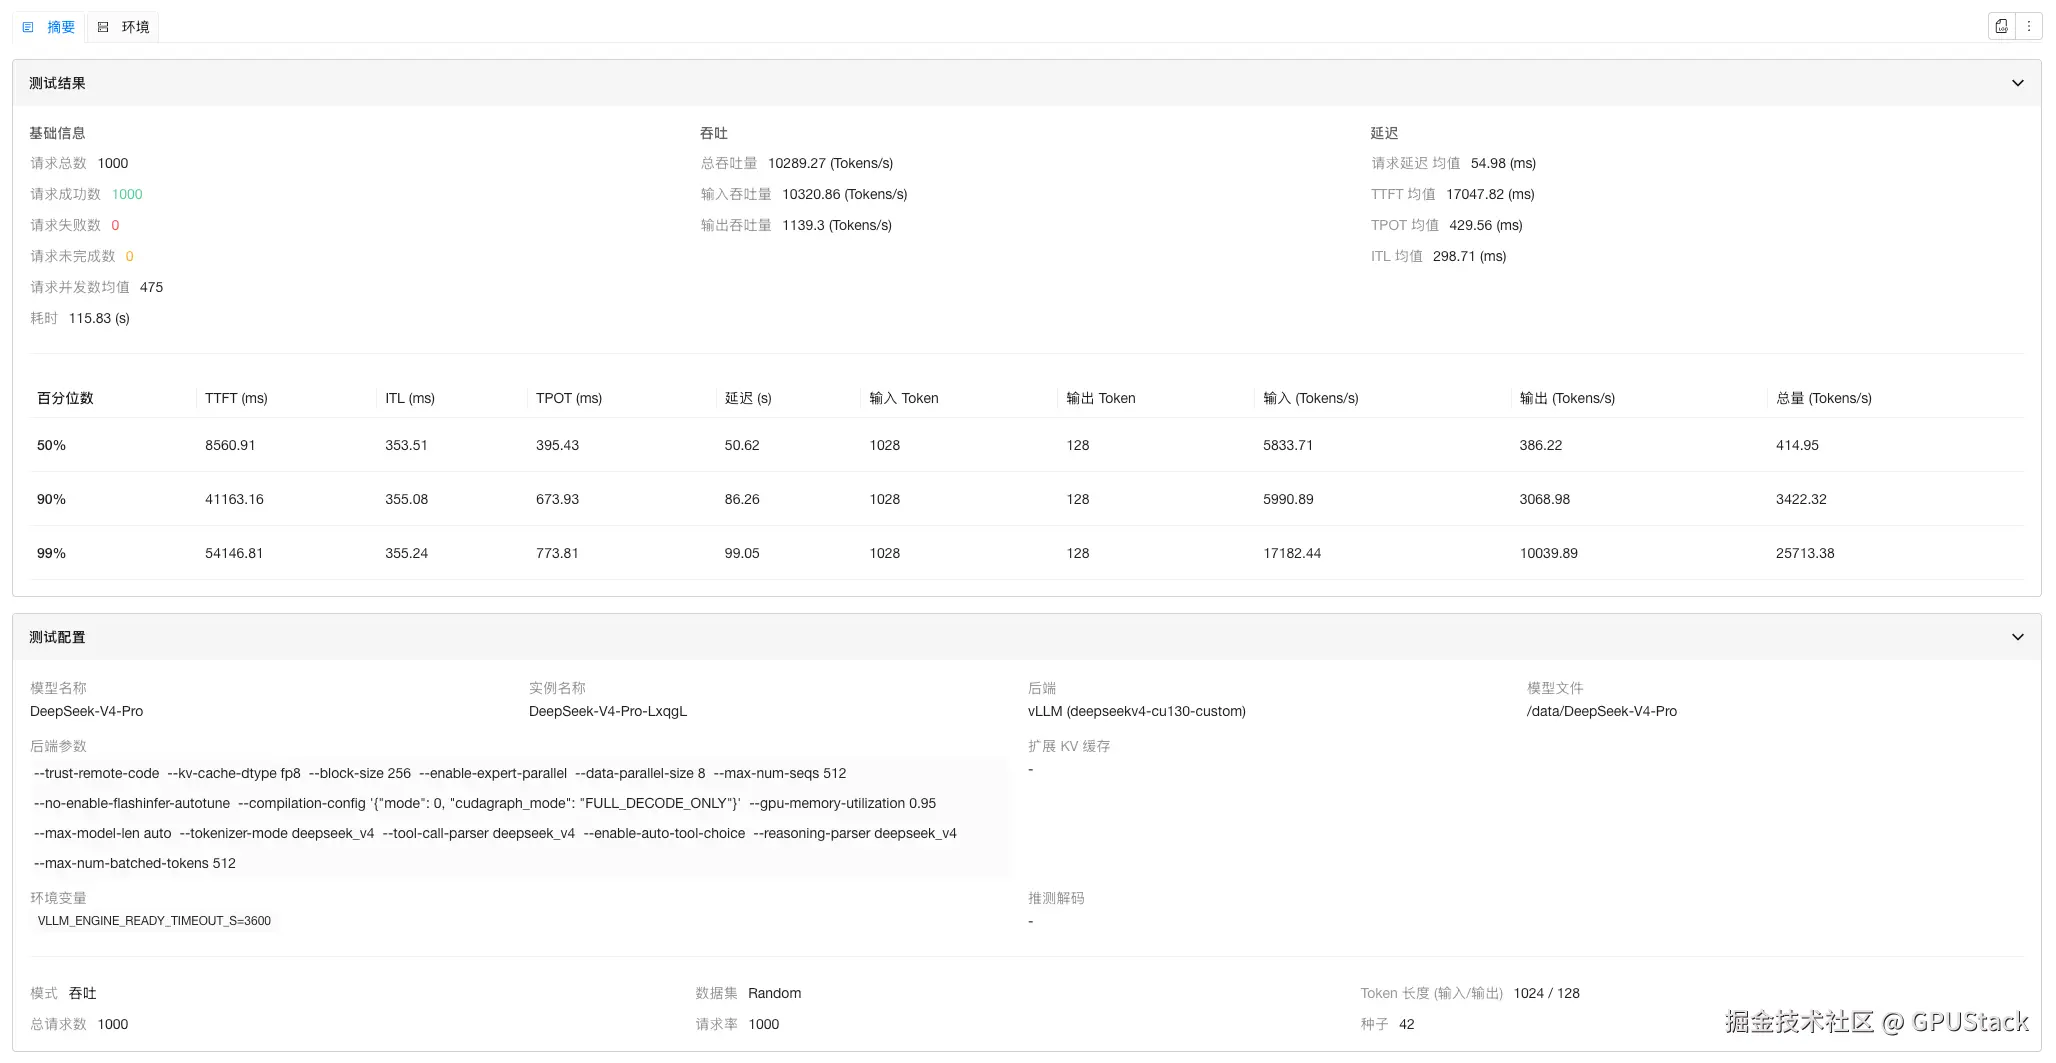Screen dimensions: 2056x1063
Task: Click the 输入吞吐量 value 10320.86 (Tokens/s)
Action: pyautogui.click(x=844, y=194)
